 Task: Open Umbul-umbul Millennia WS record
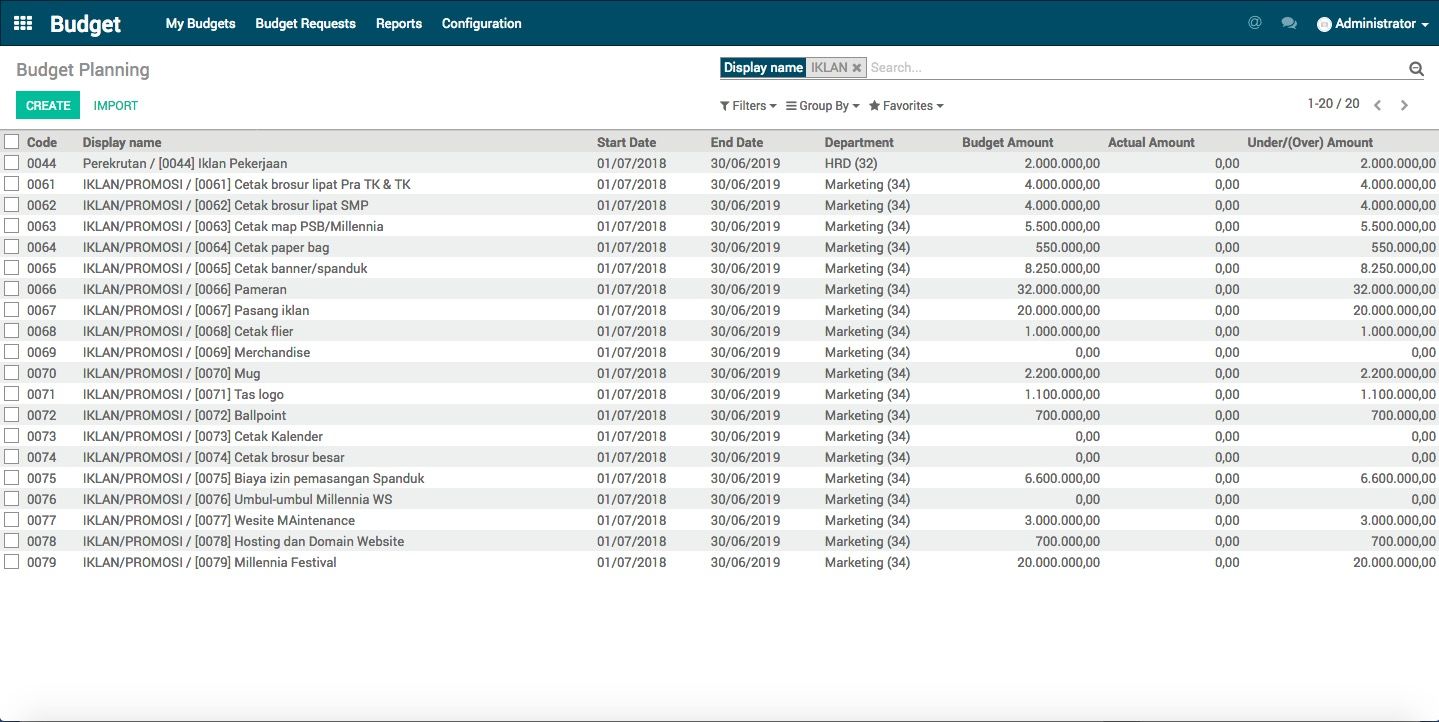[238, 499]
